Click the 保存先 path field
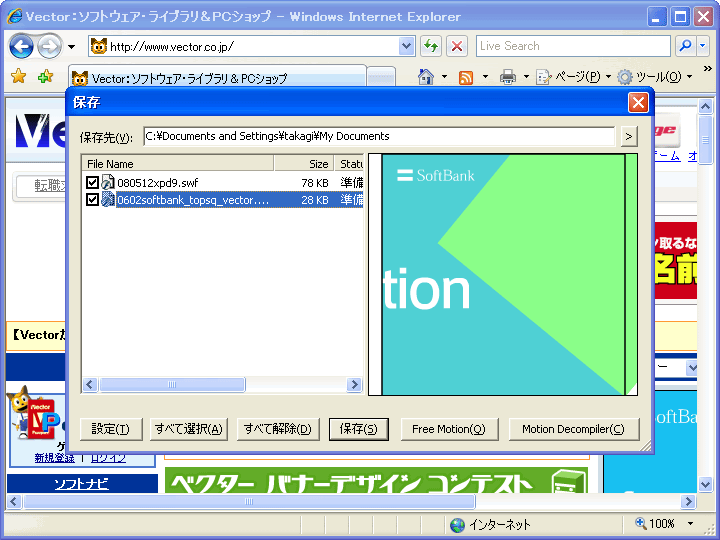 coord(379,136)
